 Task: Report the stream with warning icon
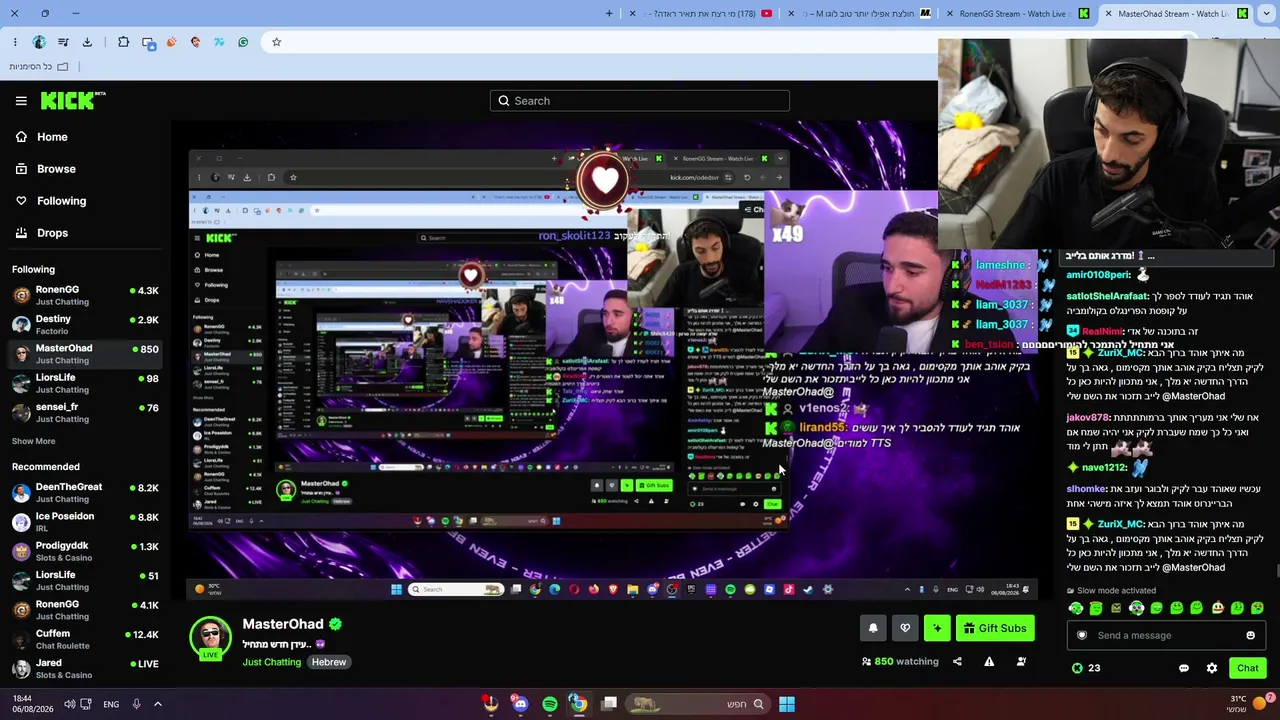(989, 662)
